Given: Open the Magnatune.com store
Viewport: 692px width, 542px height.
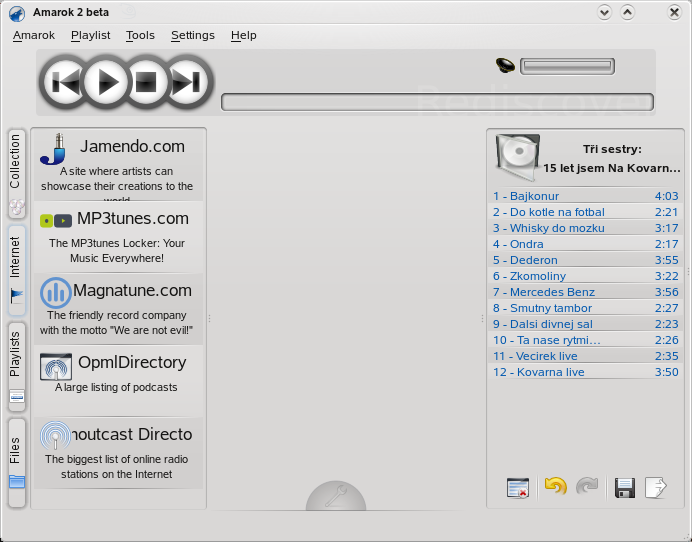Looking at the screenshot, I should (x=118, y=308).
